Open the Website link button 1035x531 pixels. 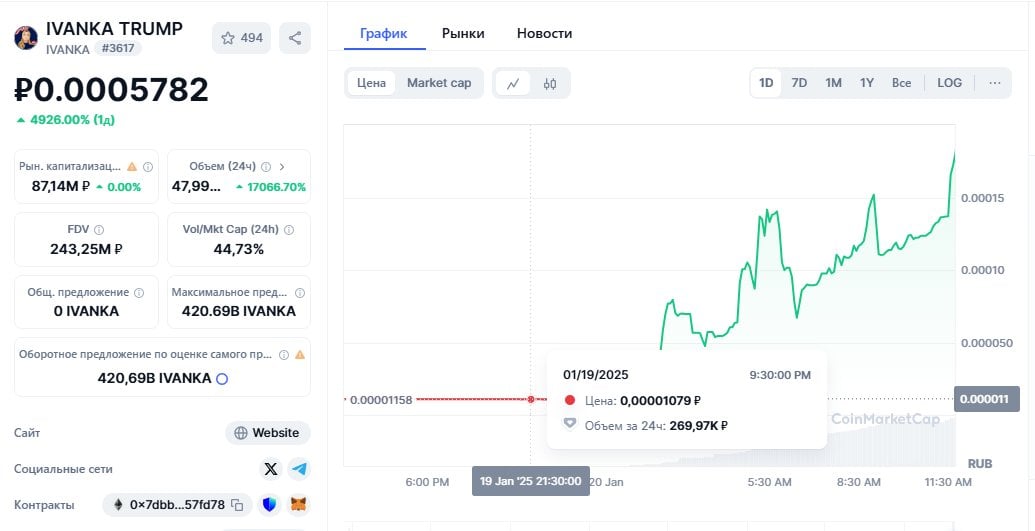click(267, 433)
